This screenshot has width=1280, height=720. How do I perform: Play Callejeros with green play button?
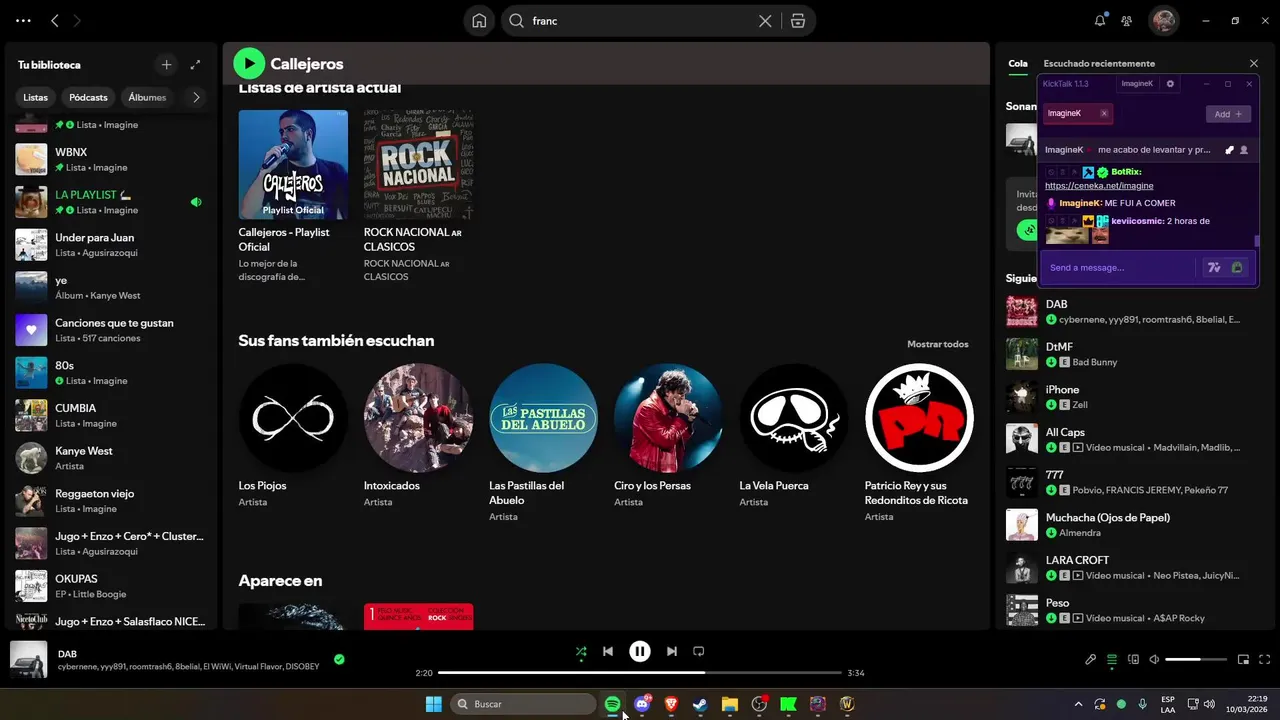click(x=249, y=64)
